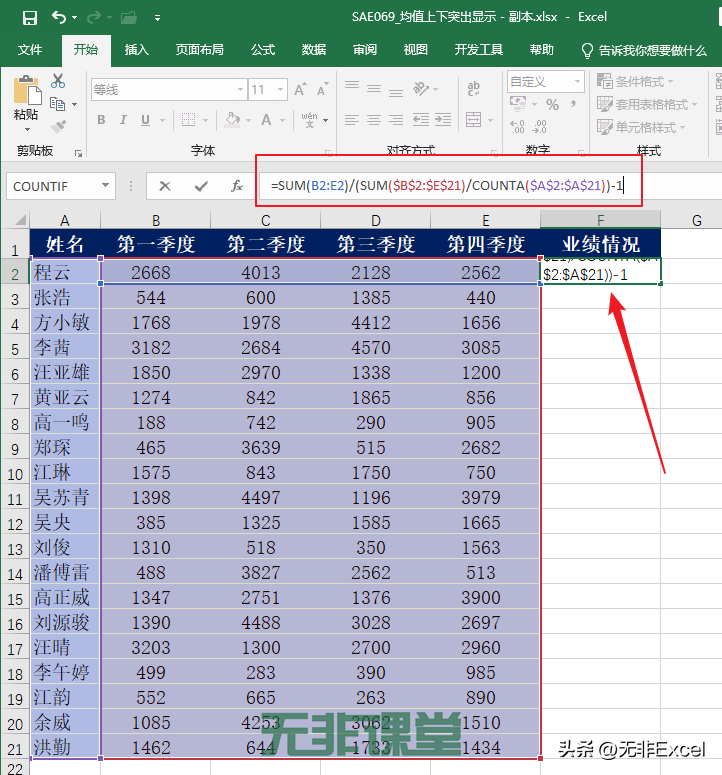Screen dimensions: 722x775
Task: Click Increase Decimal icon
Action: point(517,127)
